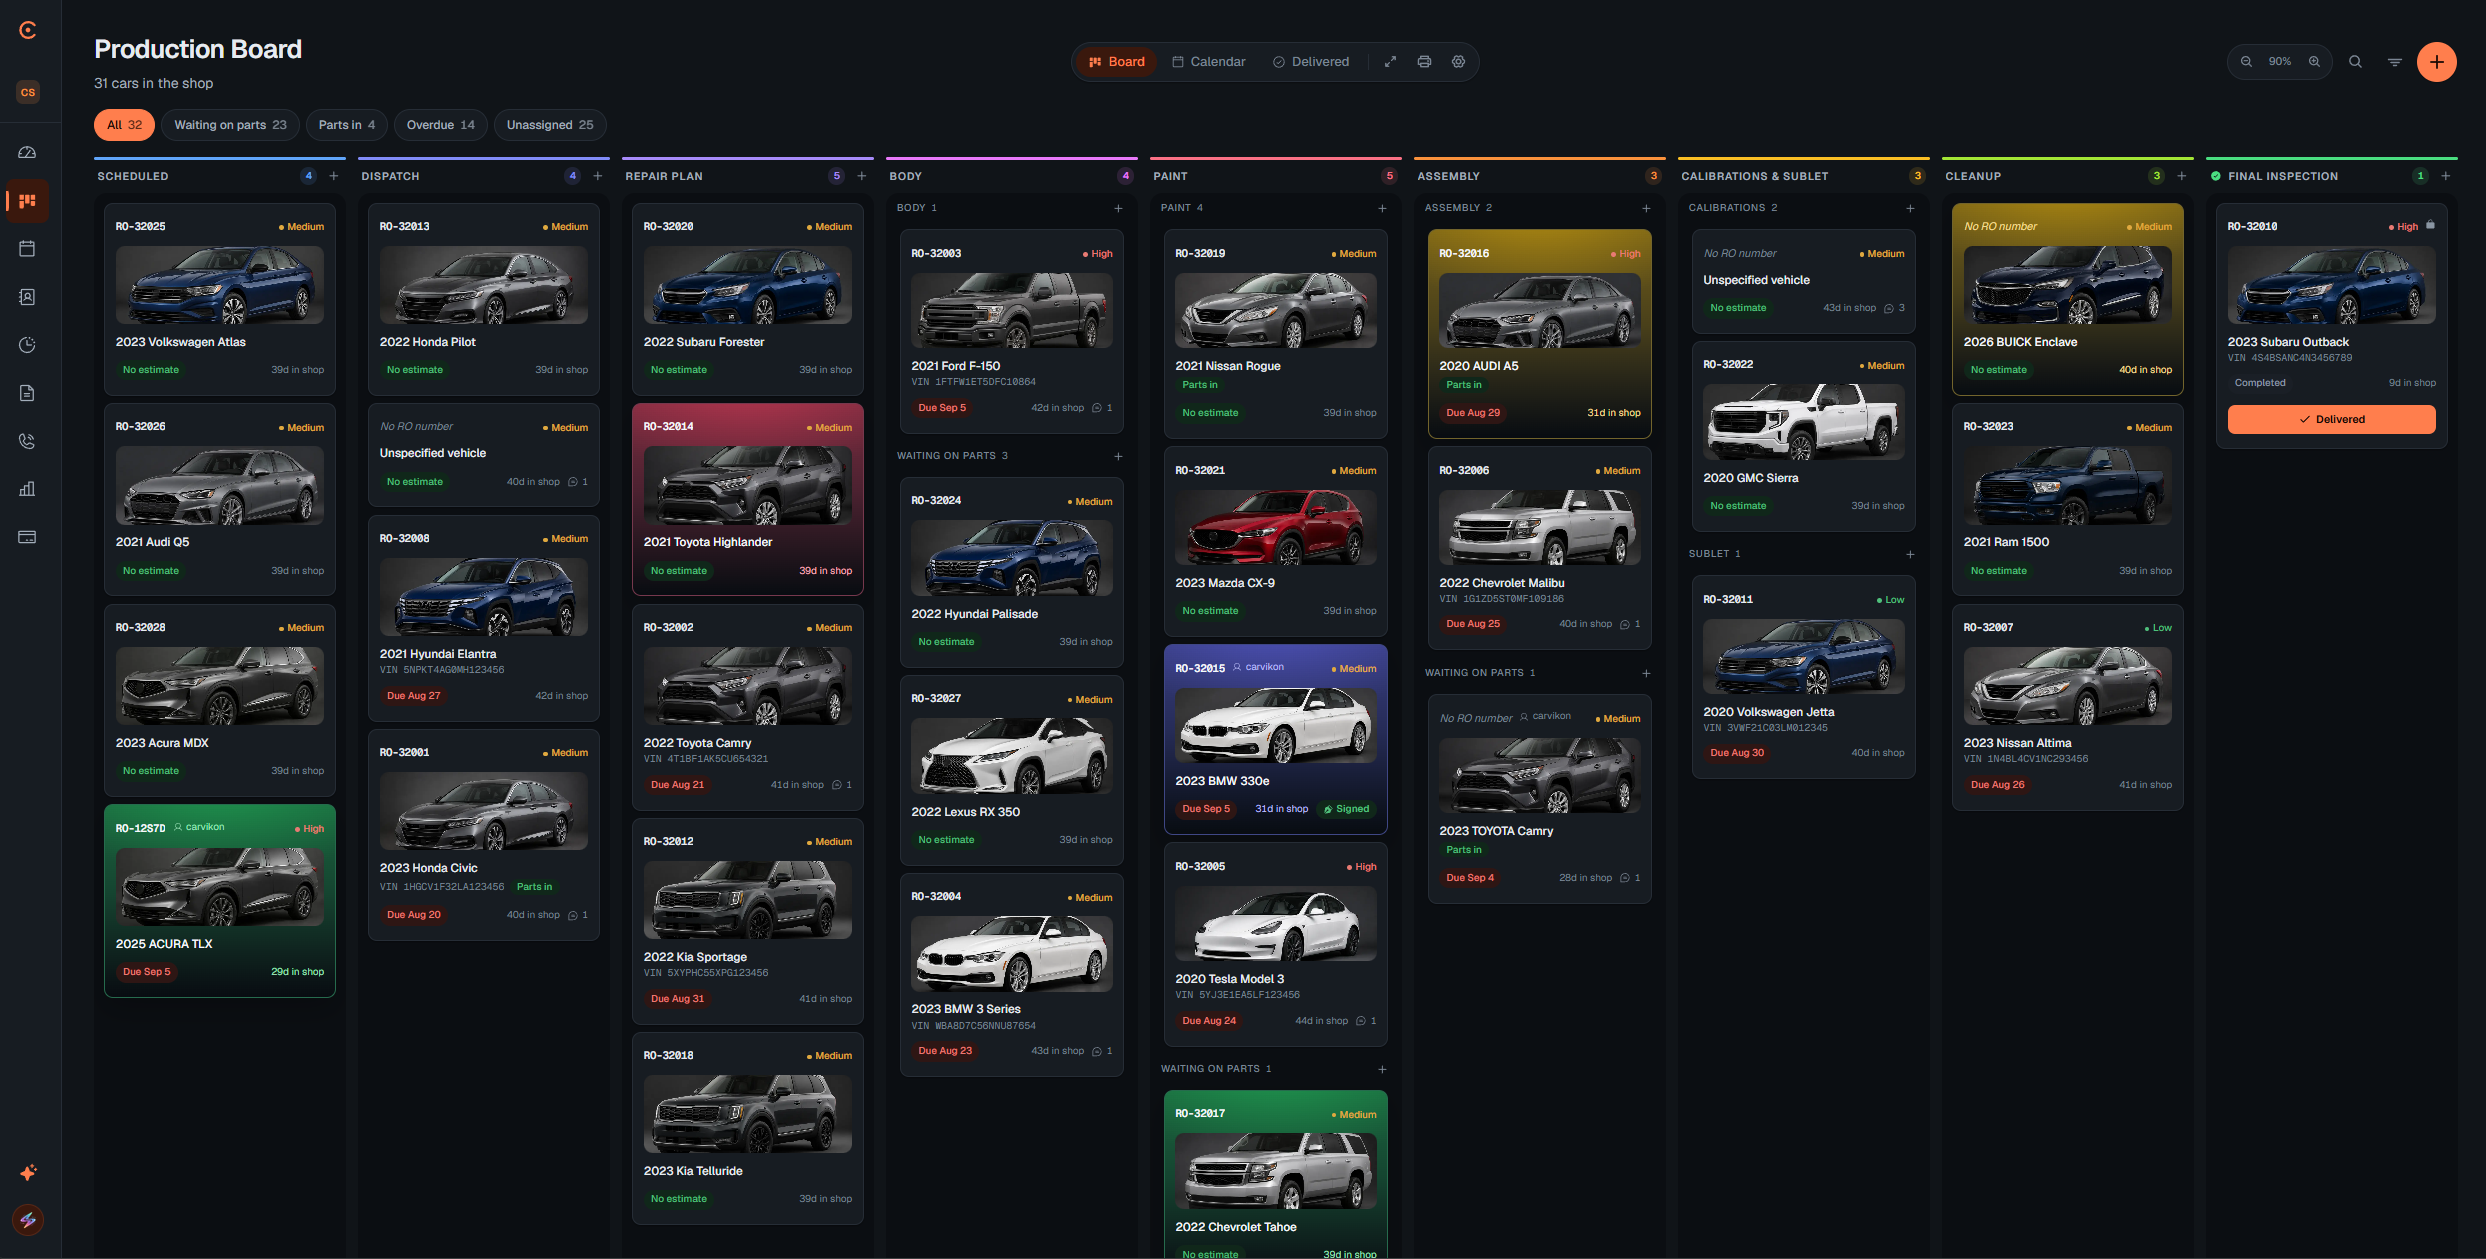Toggle the Overdue 14 filter chip
This screenshot has height=1259, width=2486.
coord(441,125)
